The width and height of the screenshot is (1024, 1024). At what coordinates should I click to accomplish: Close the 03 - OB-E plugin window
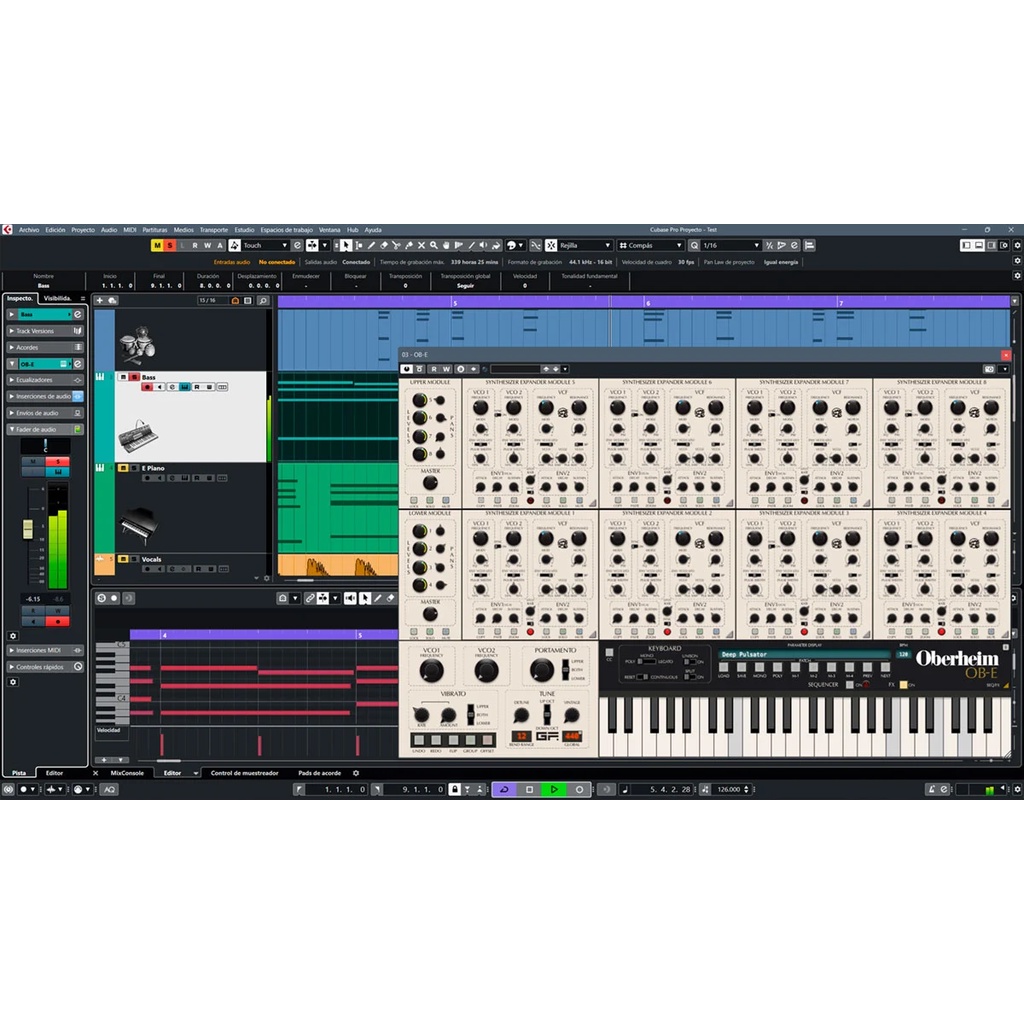click(1006, 355)
